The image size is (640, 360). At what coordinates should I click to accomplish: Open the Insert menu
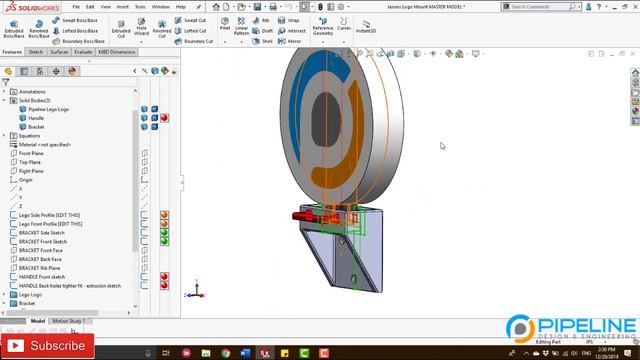click(x=123, y=7)
